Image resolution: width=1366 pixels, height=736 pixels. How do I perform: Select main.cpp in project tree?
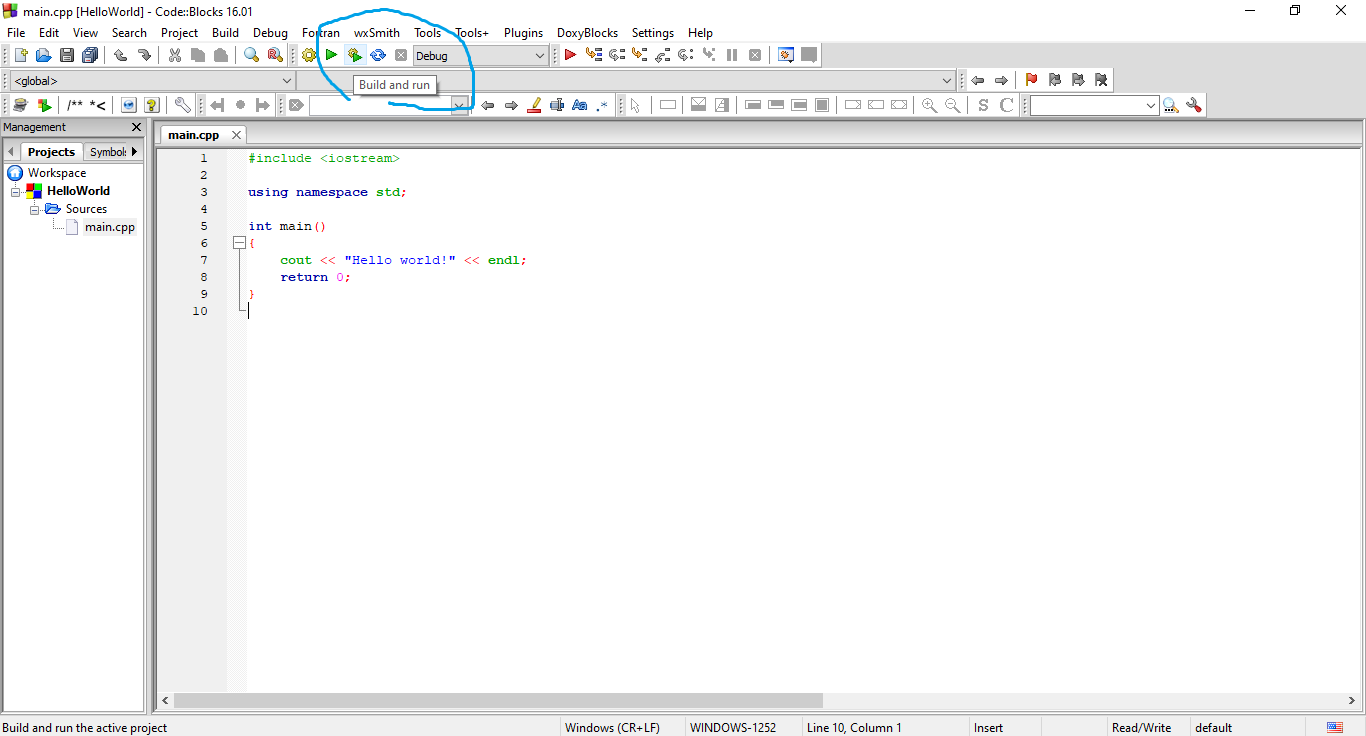click(109, 227)
